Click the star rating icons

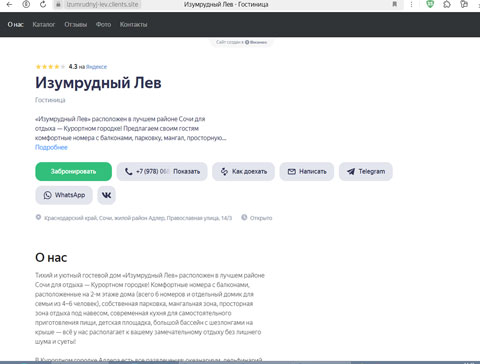pos(50,67)
